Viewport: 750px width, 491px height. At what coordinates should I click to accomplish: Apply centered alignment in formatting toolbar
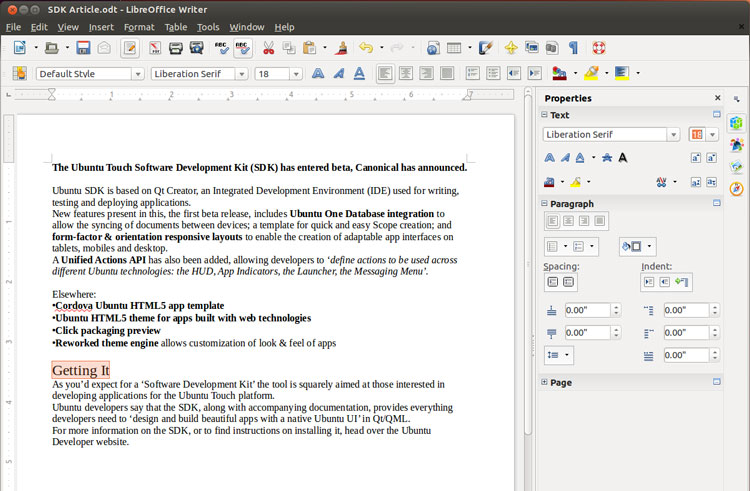point(406,73)
